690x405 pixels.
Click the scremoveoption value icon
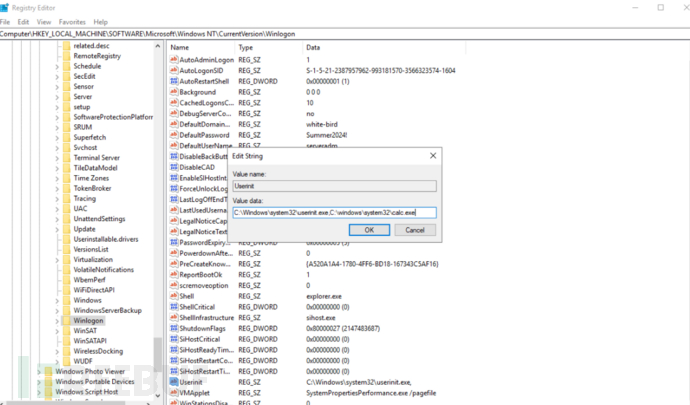(174, 285)
